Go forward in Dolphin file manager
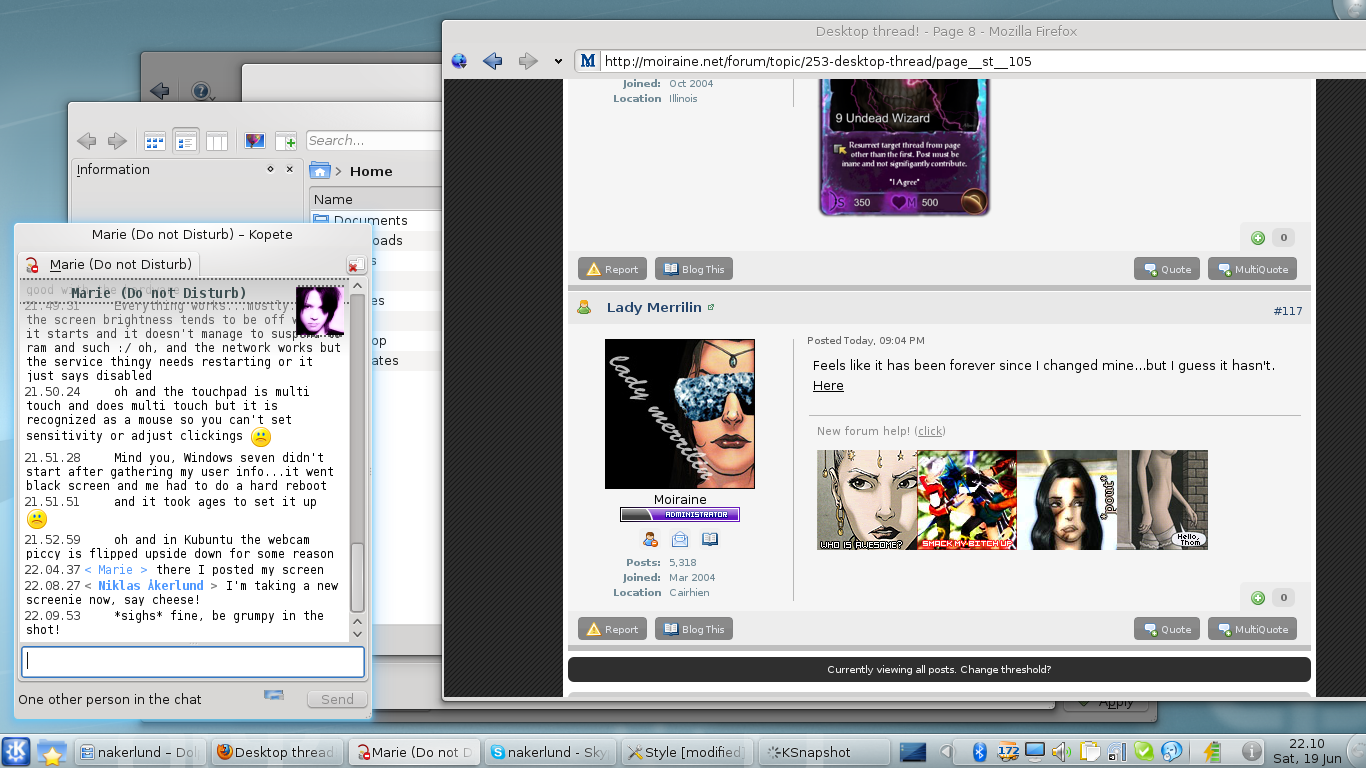Viewport: 1366px width, 768px height. 117,141
